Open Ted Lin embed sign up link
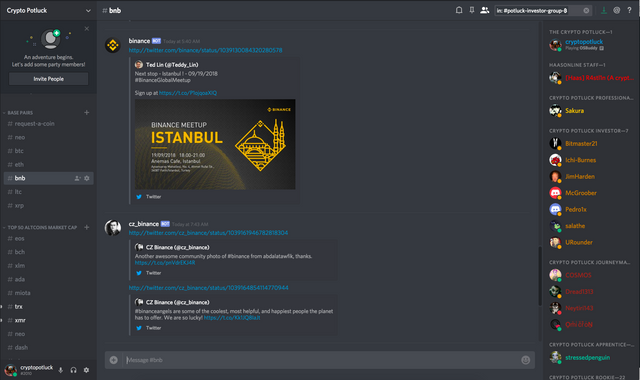 tap(188, 93)
